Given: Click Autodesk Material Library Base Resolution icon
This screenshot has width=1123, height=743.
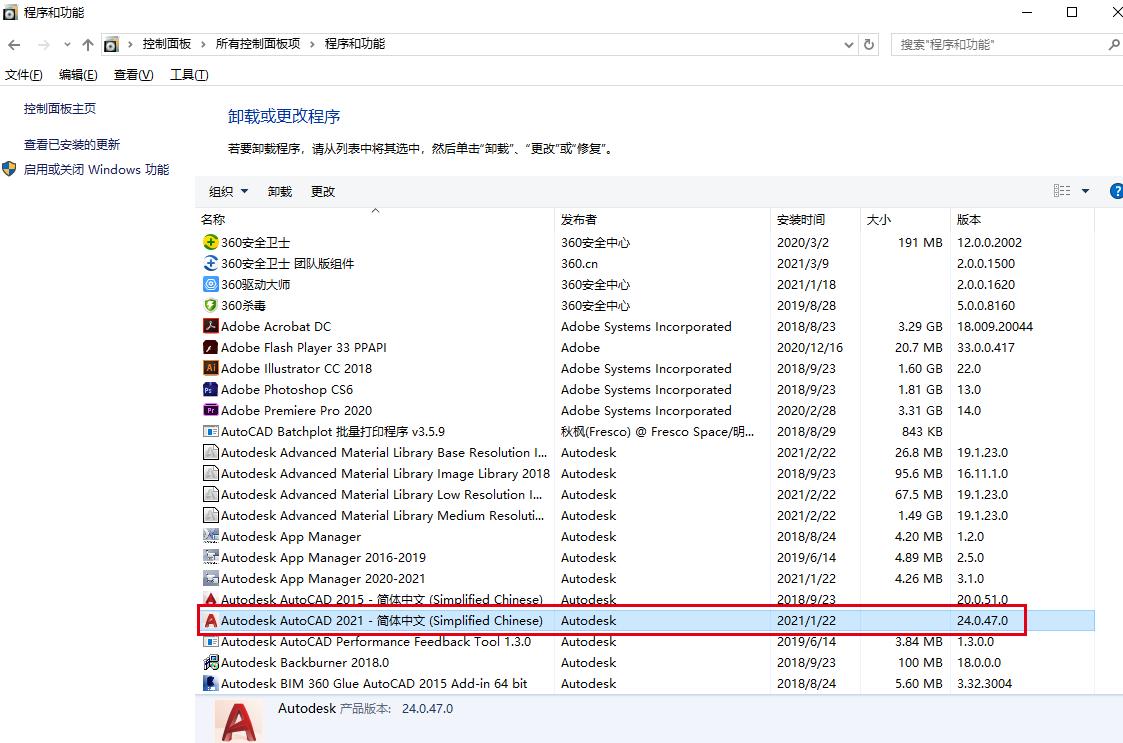Looking at the screenshot, I should (x=211, y=452).
